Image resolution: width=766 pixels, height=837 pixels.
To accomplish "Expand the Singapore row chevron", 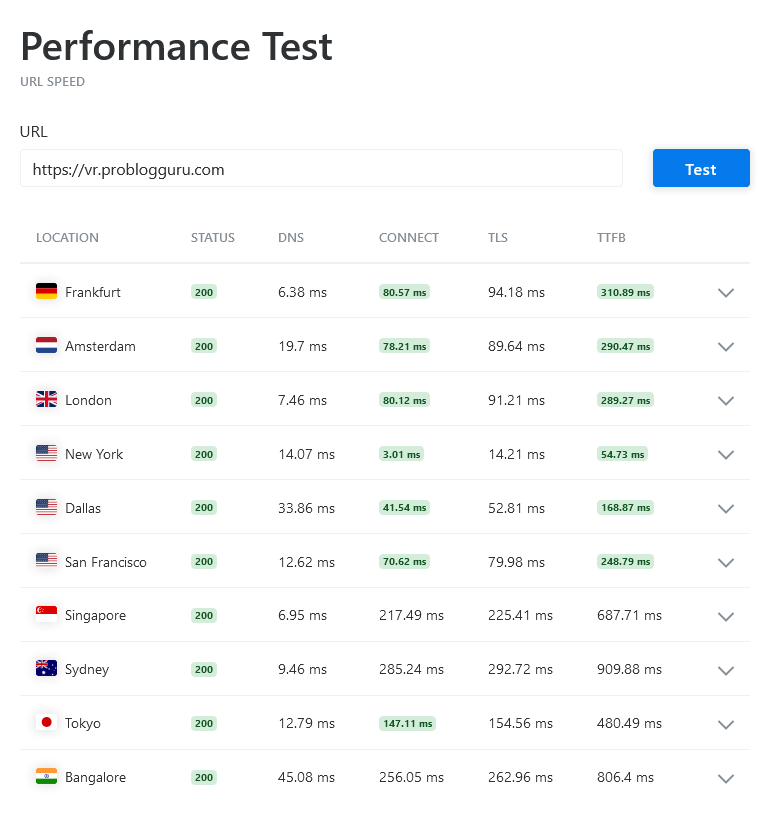I will 726,616.
